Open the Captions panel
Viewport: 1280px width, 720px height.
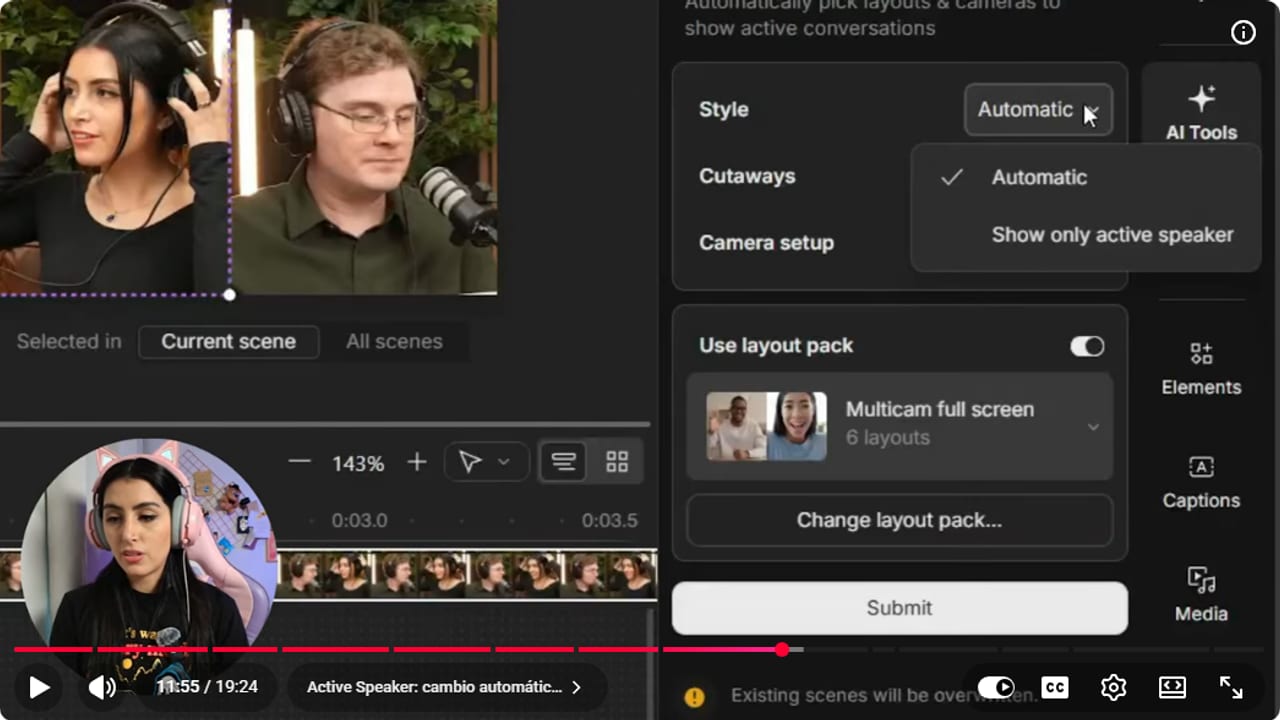click(1201, 481)
